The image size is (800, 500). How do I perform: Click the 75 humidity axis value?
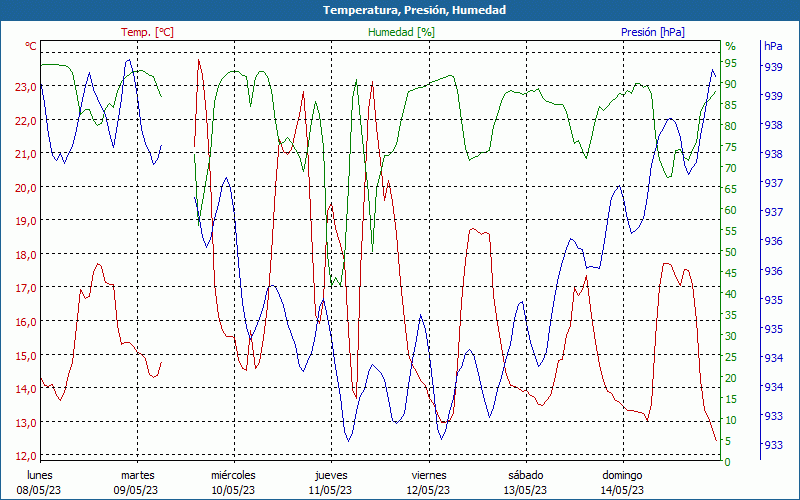(x=731, y=147)
